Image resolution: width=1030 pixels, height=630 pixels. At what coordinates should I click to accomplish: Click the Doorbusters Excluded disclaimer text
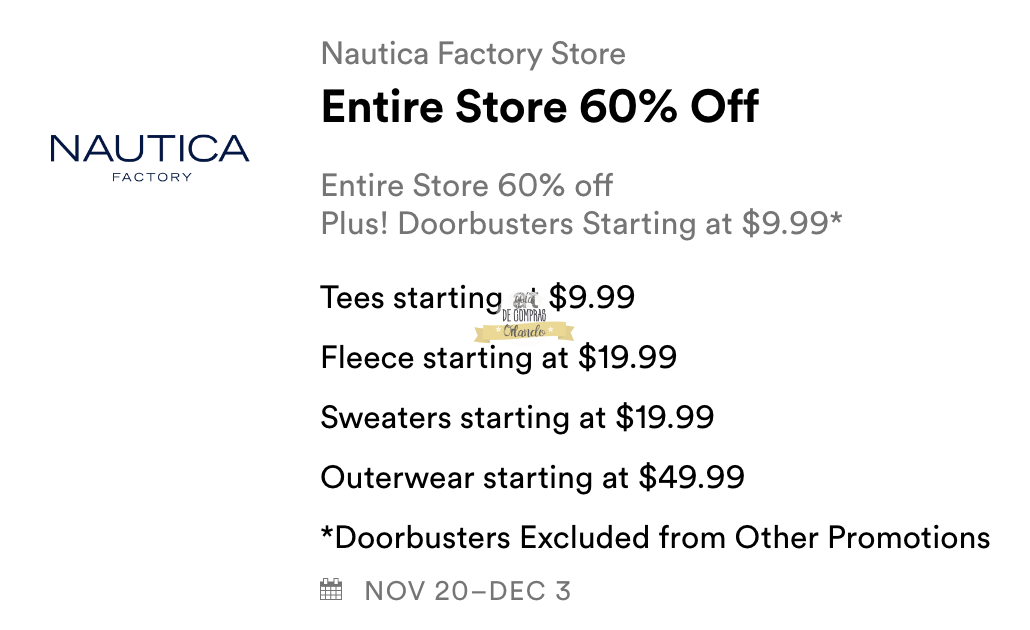coord(655,537)
